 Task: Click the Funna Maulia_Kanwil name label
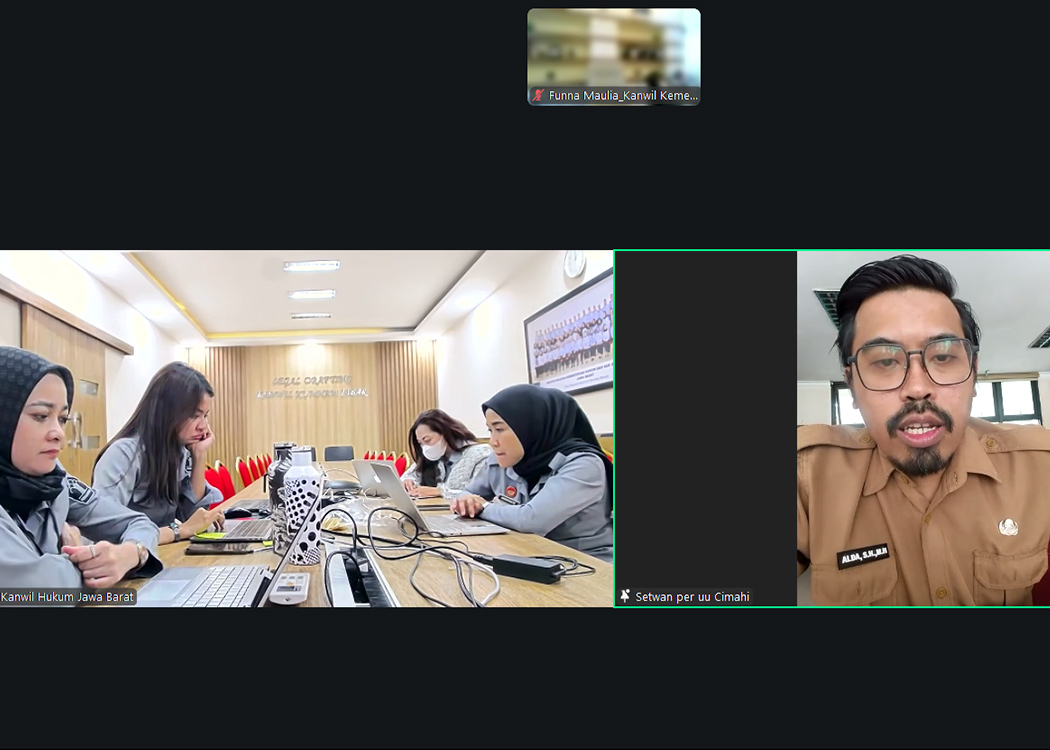(622, 96)
